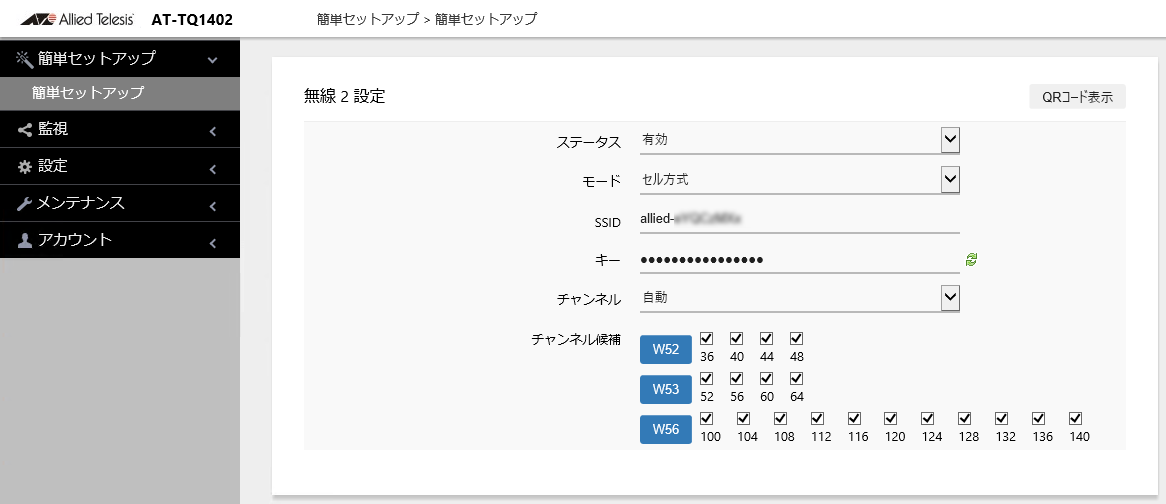Viewport: 1166px width, 504px height.
Task: Uncheck channel 56 checkbox
Action: (736, 378)
